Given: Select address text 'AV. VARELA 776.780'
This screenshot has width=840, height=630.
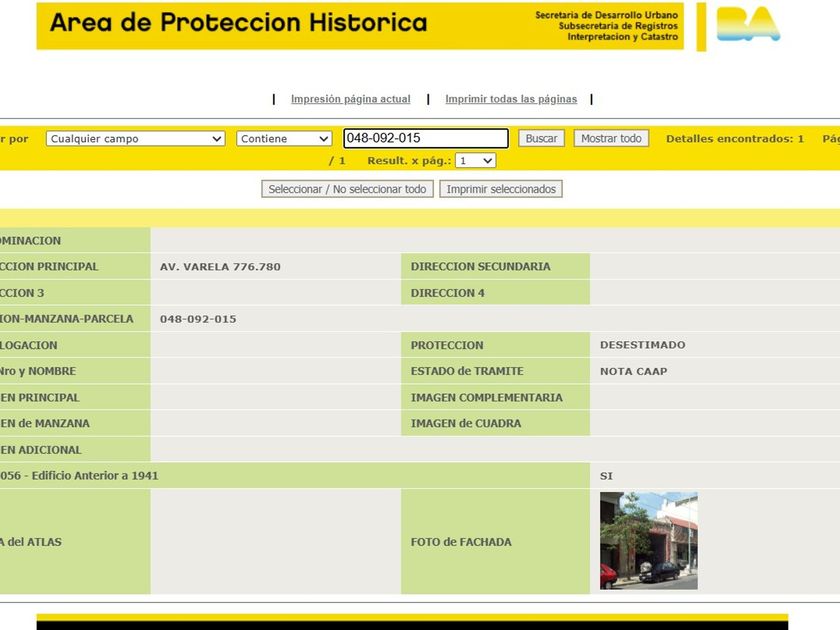Looking at the screenshot, I should point(220,267).
